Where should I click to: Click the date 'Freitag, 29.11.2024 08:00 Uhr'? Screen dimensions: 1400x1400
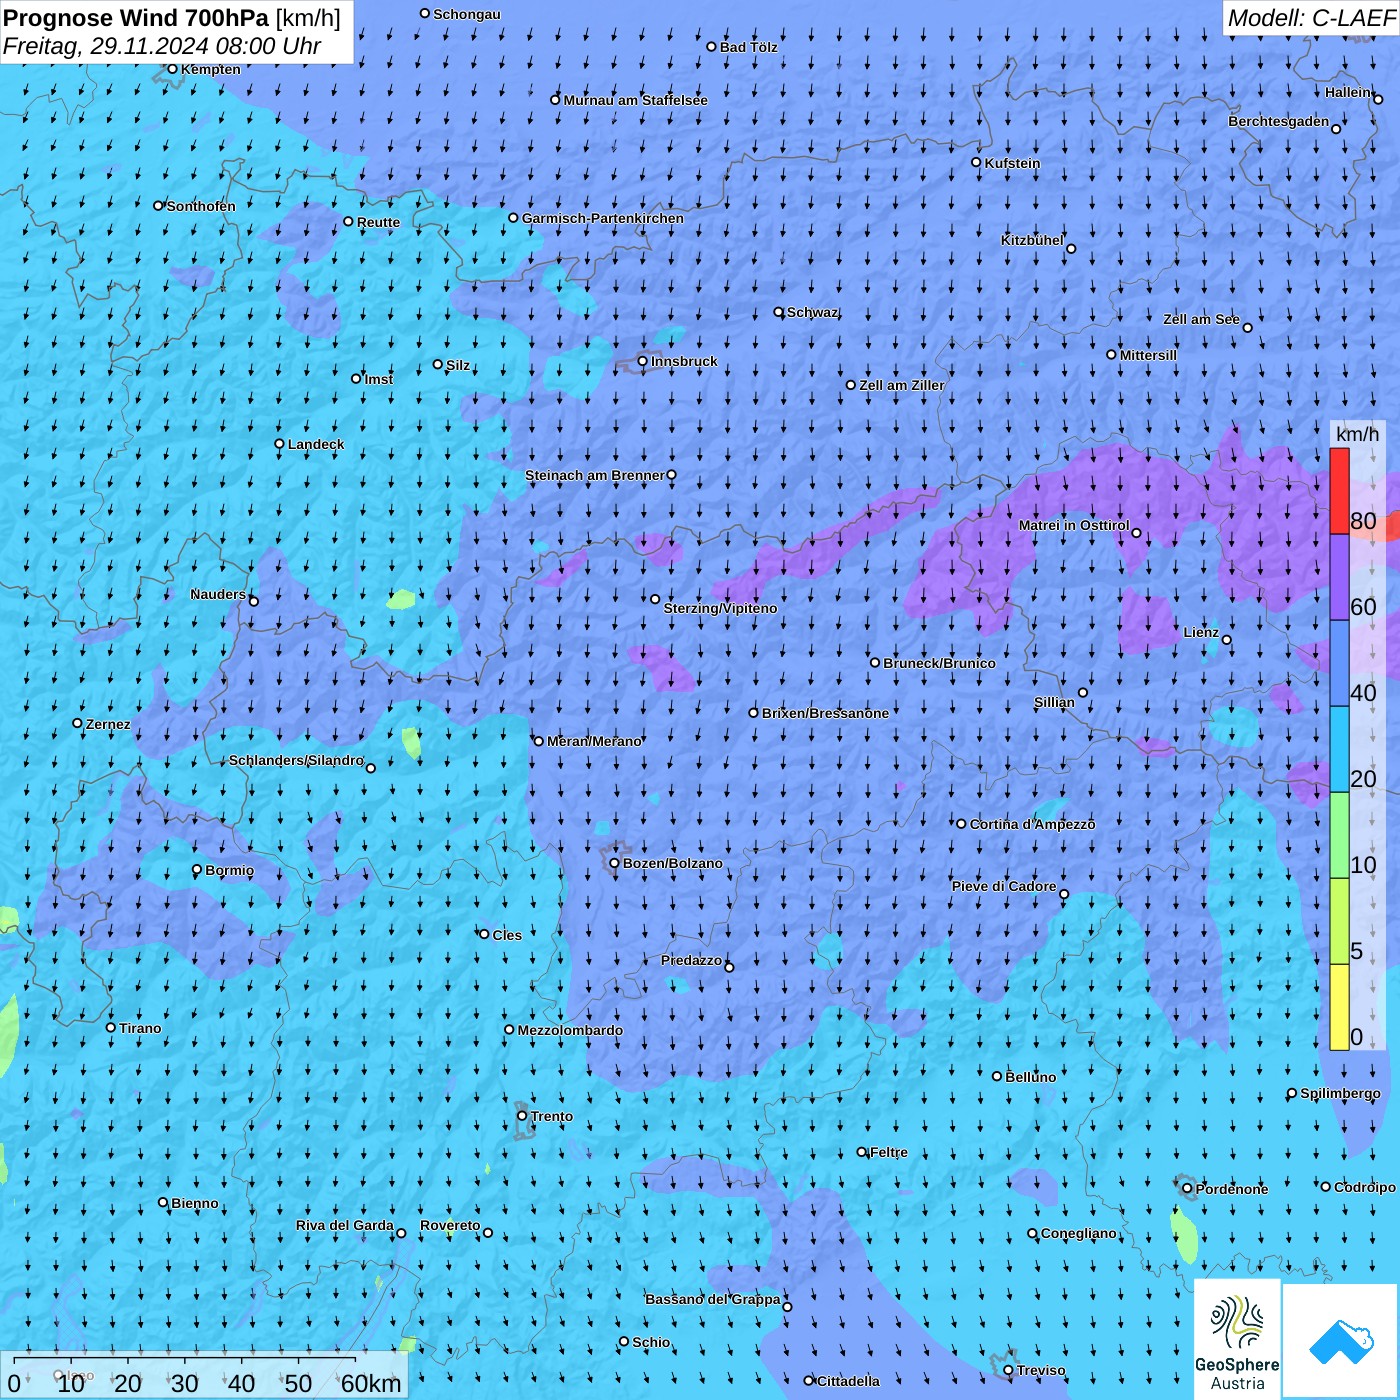(162, 46)
